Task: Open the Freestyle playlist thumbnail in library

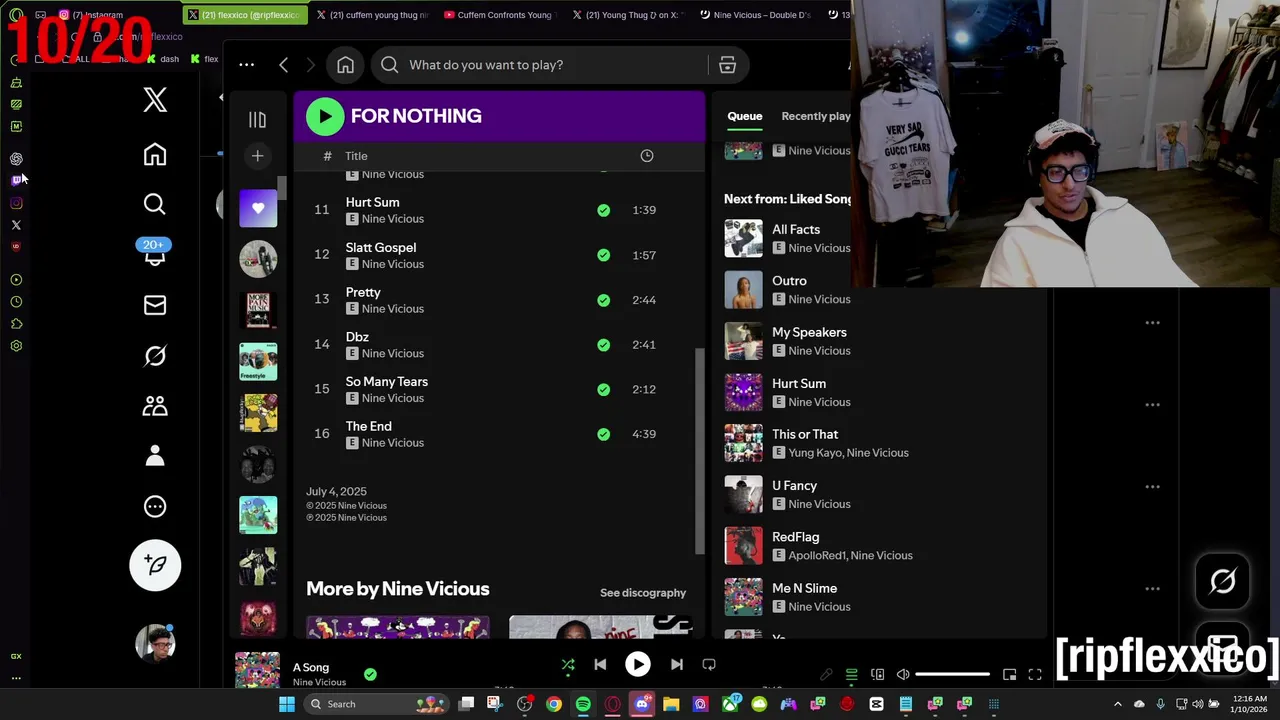Action: click(258, 361)
